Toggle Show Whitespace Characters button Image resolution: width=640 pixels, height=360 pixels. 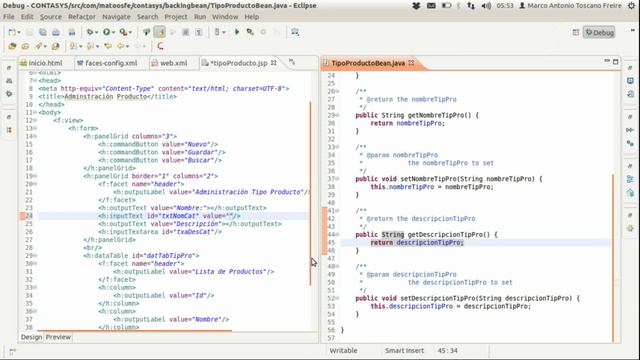[x=199, y=32]
